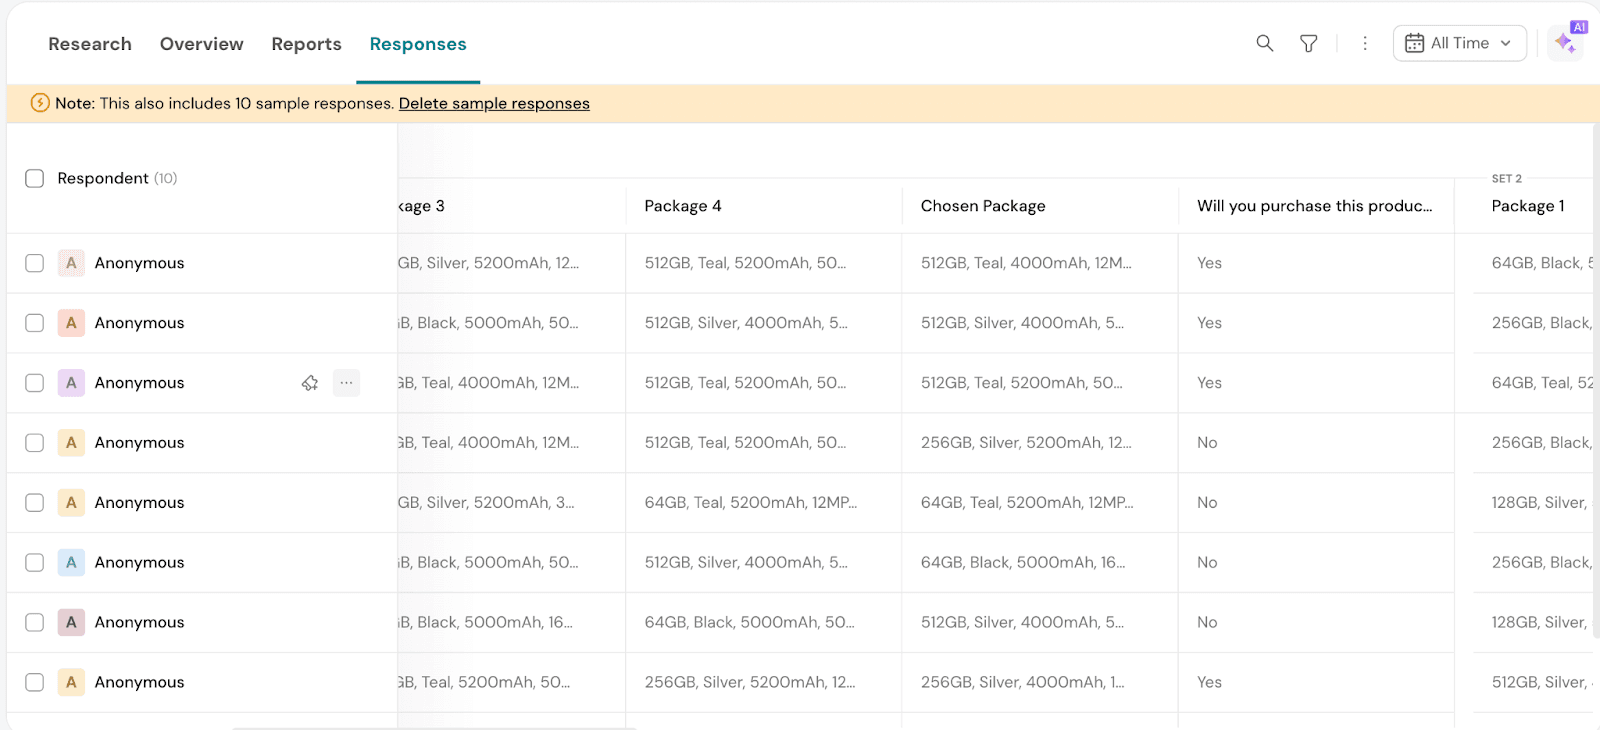The height and width of the screenshot is (730, 1600).
Task: Go to the Overview tab
Action: pos(201,44)
